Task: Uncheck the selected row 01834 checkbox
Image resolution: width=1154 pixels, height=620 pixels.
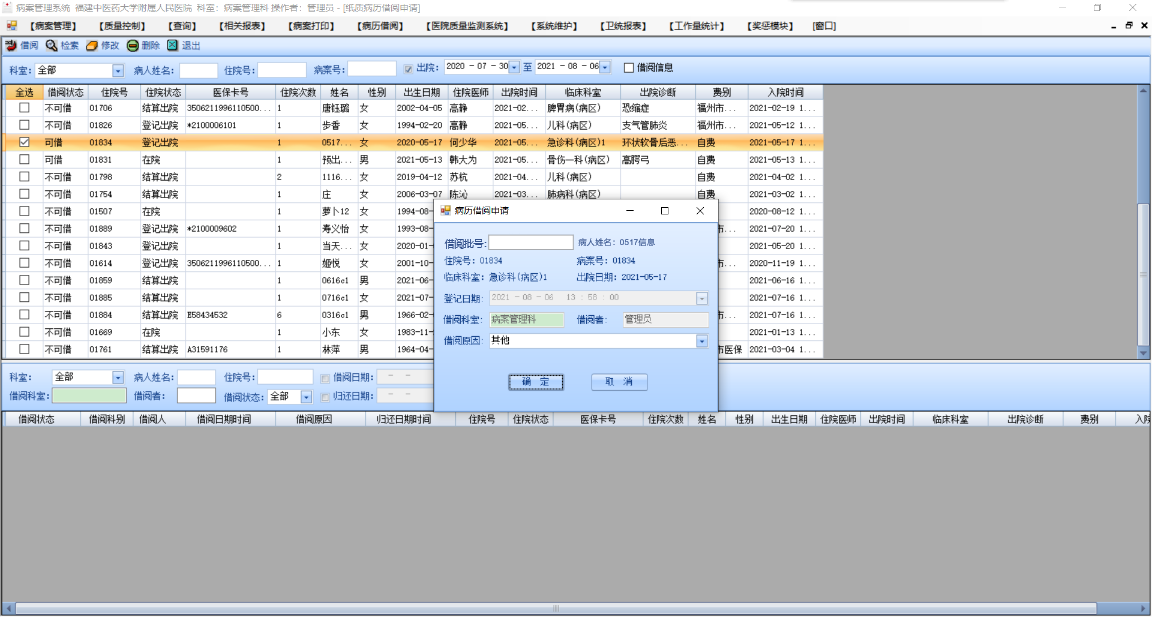Action: click(24, 143)
